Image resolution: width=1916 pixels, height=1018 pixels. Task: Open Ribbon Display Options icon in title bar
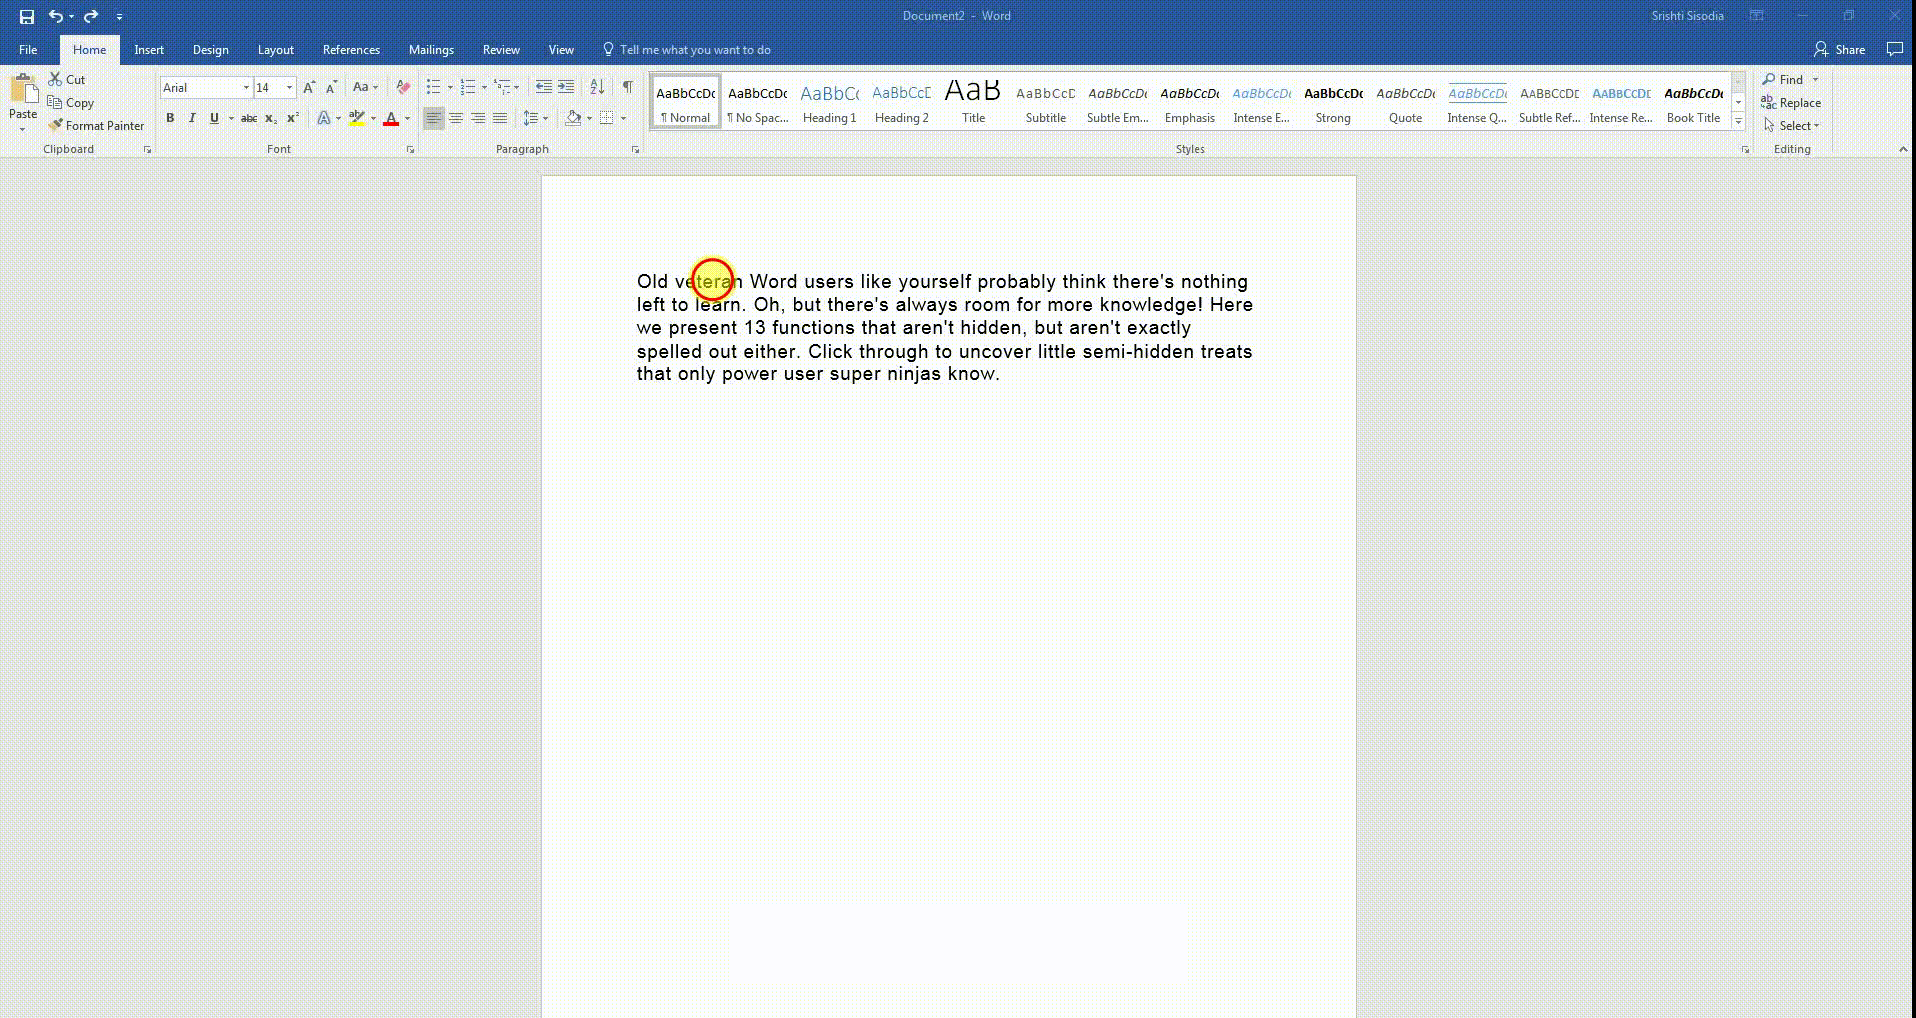(x=1756, y=16)
